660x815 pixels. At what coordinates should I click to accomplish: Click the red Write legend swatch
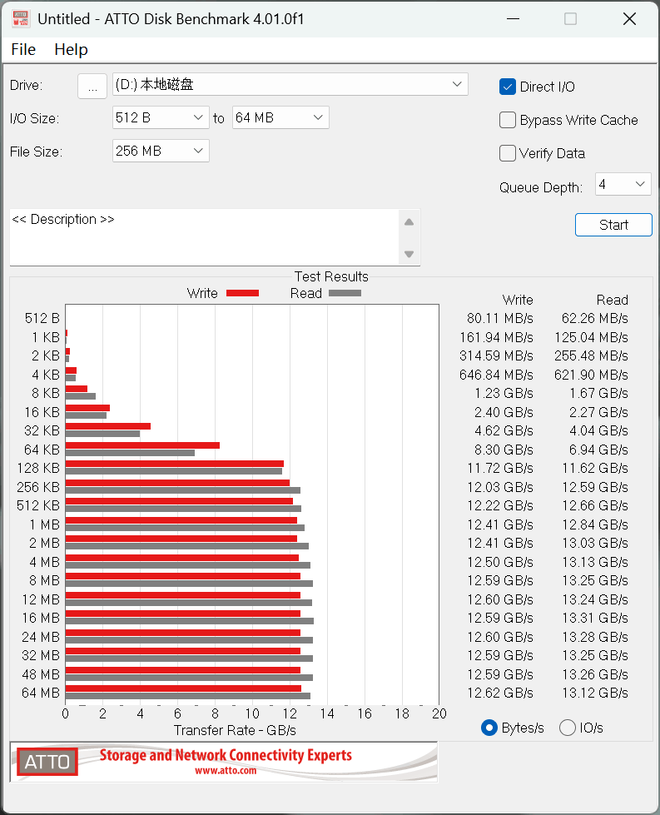pyautogui.click(x=242, y=293)
